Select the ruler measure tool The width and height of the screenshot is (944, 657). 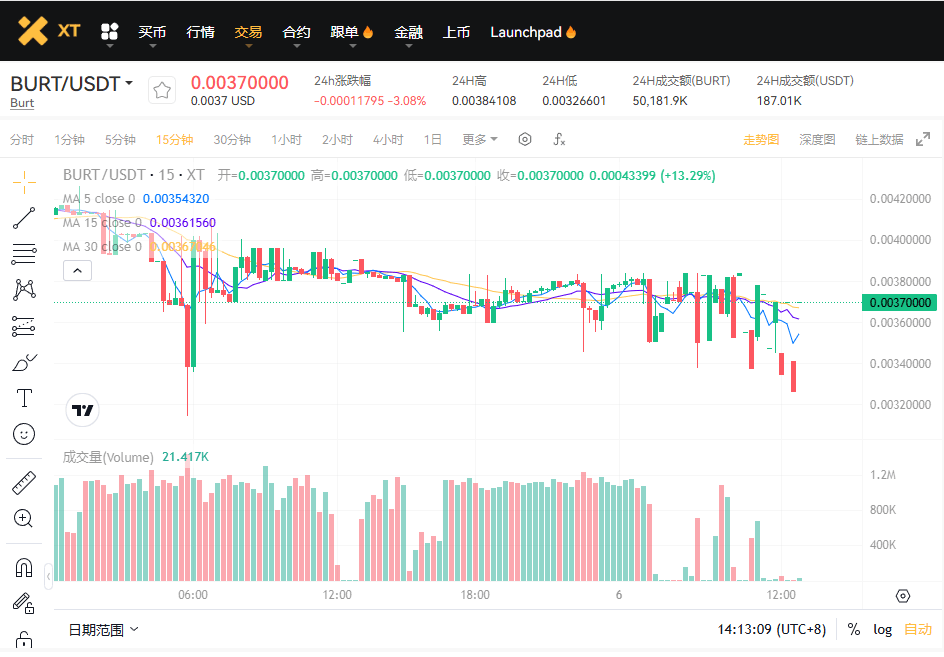tap(24, 483)
